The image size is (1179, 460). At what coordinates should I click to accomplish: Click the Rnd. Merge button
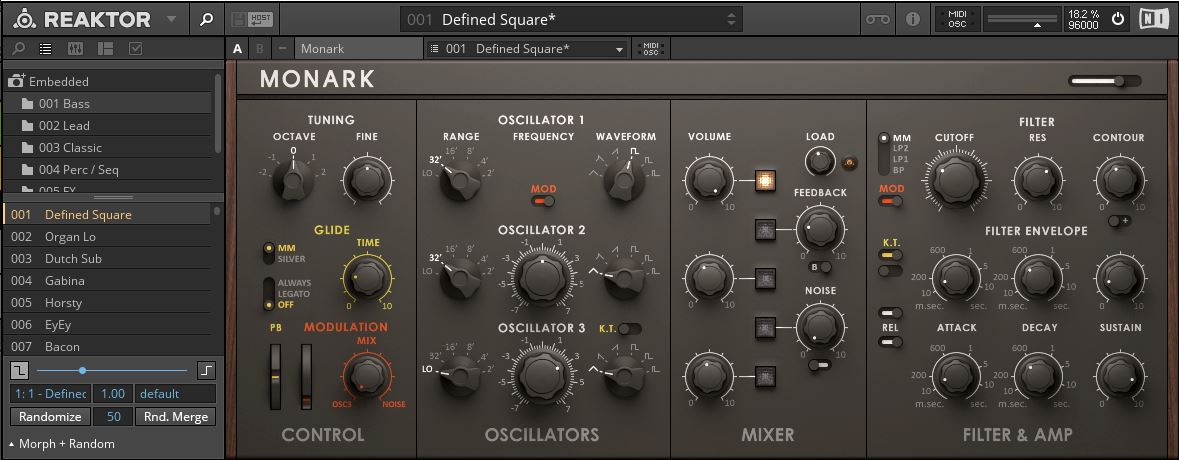pyautogui.click(x=175, y=416)
